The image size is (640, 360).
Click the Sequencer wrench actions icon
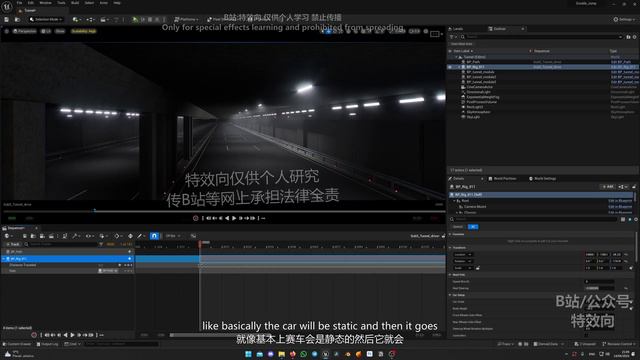[76, 236]
